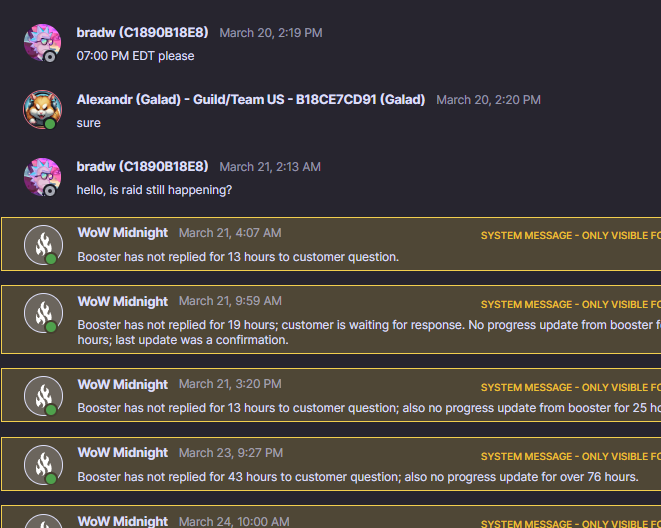This screenshot has width=661, height=528.
Task: Click WoW Midnight flame avatar from March 23
Action: (43, 465)
